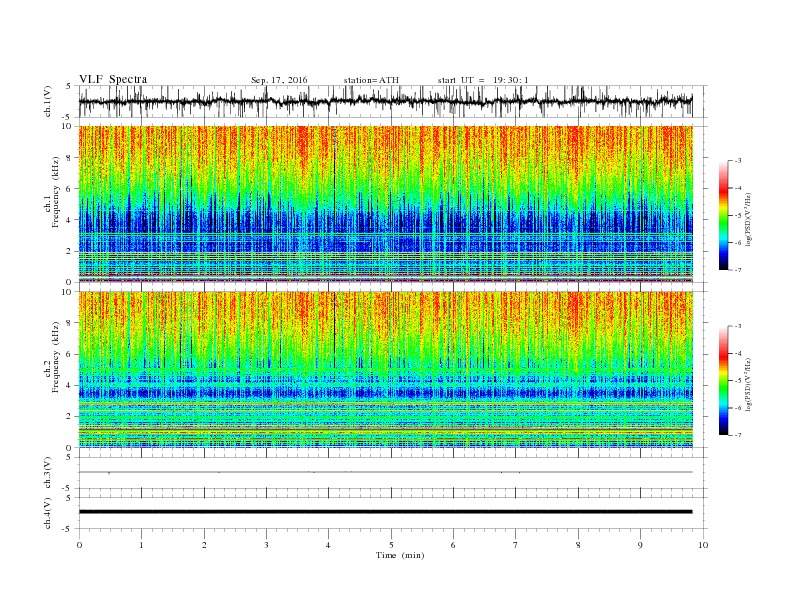Click the date 'Sep. 17, 2016'
792x612 pixels.
(279, 80)
